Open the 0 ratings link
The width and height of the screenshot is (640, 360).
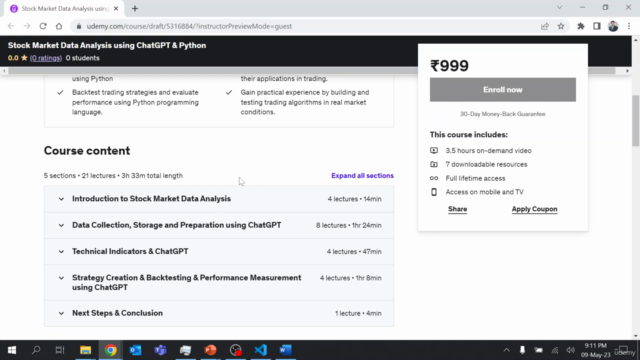pos(46,58)
